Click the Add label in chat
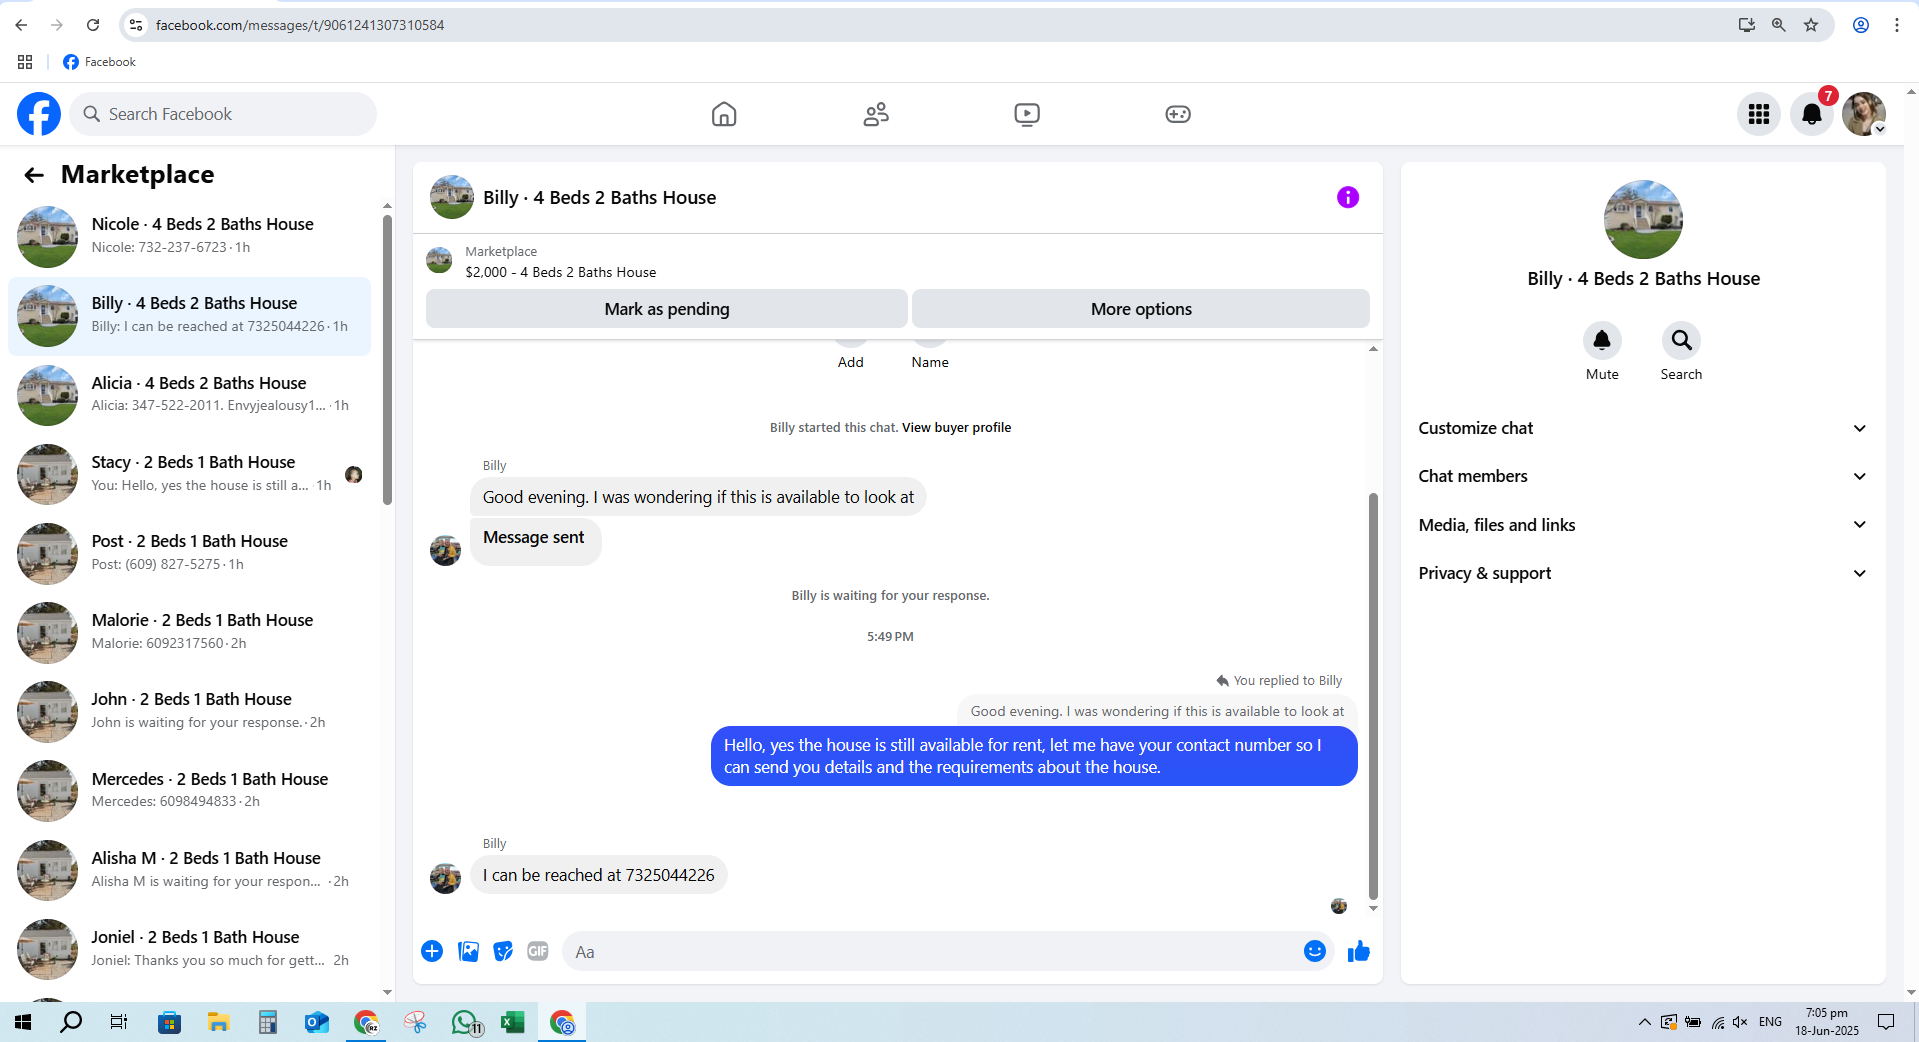The image size is (1919, 1042). [x=851, y=362]
